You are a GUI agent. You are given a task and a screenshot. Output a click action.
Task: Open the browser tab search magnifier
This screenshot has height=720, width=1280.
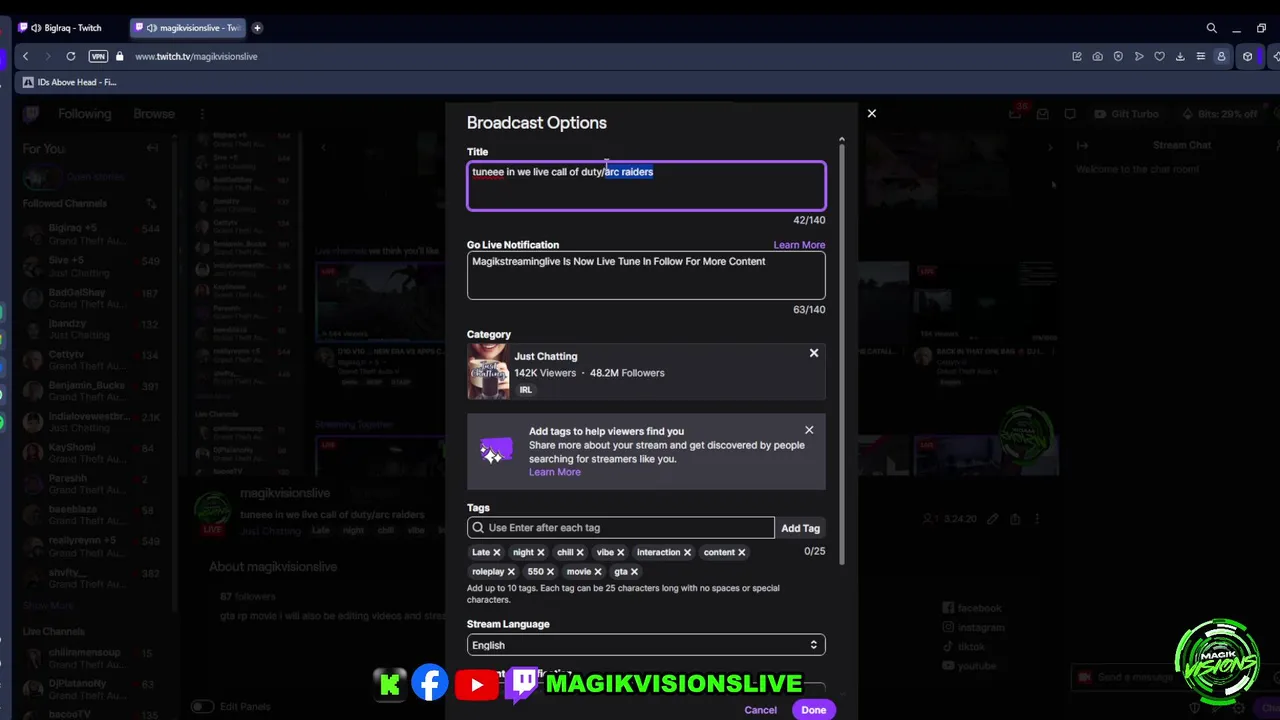[1212, 28]
